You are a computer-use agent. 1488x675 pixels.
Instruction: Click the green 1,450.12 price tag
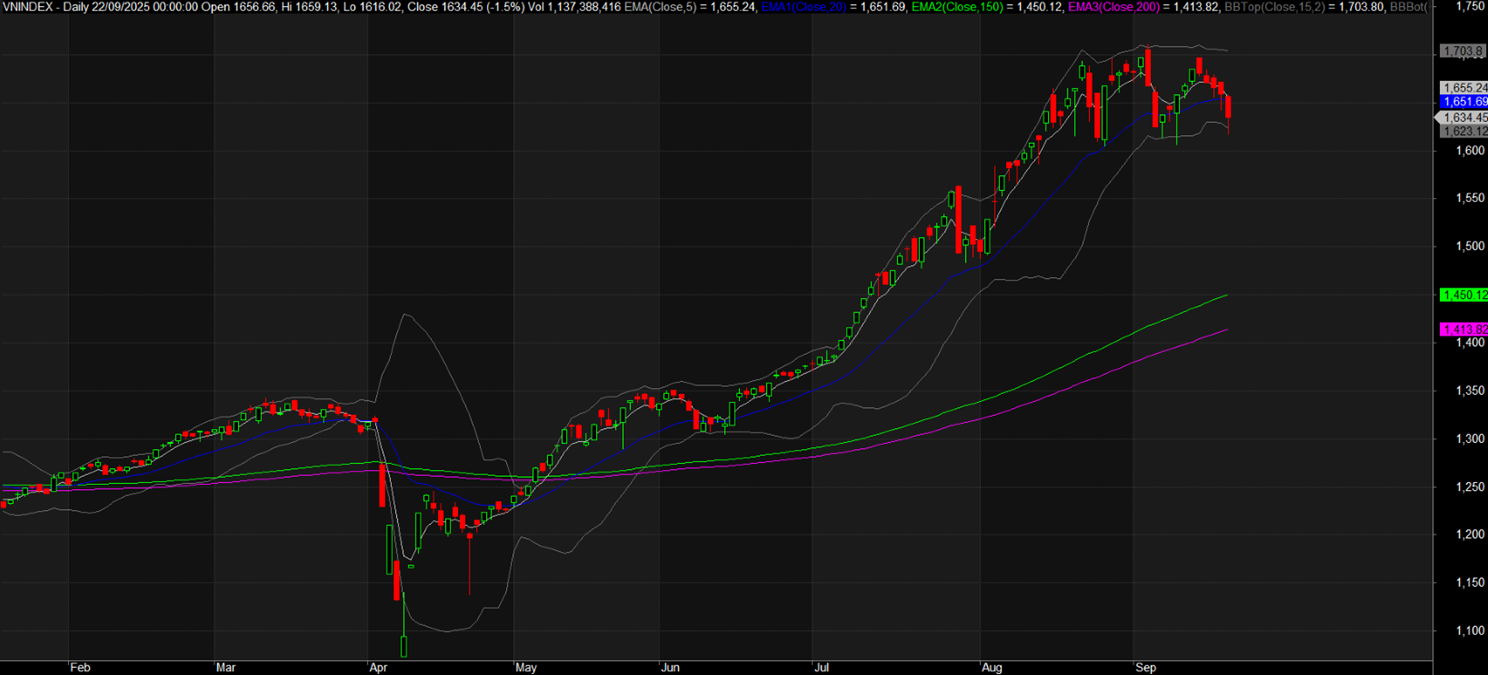pos(1463,295)
